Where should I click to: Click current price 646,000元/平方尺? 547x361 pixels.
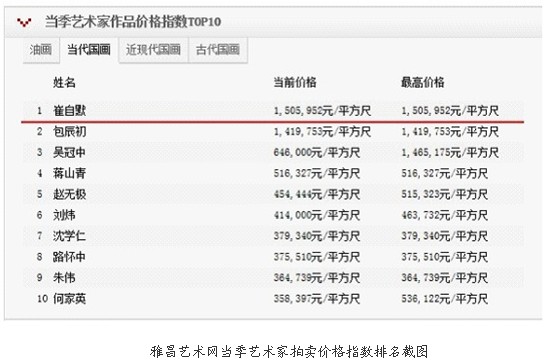[x=317, y=153]
